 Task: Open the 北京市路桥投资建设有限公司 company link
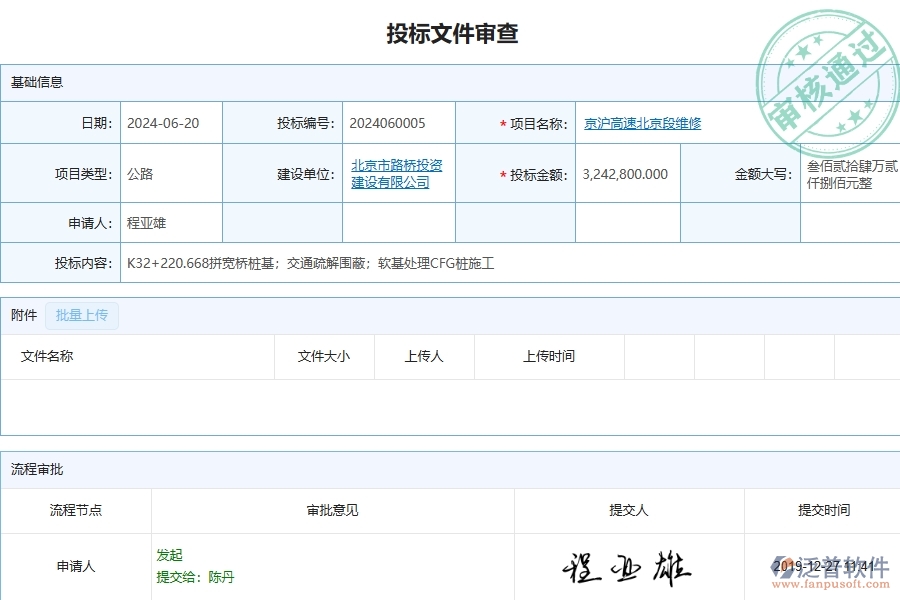(396, 173)
